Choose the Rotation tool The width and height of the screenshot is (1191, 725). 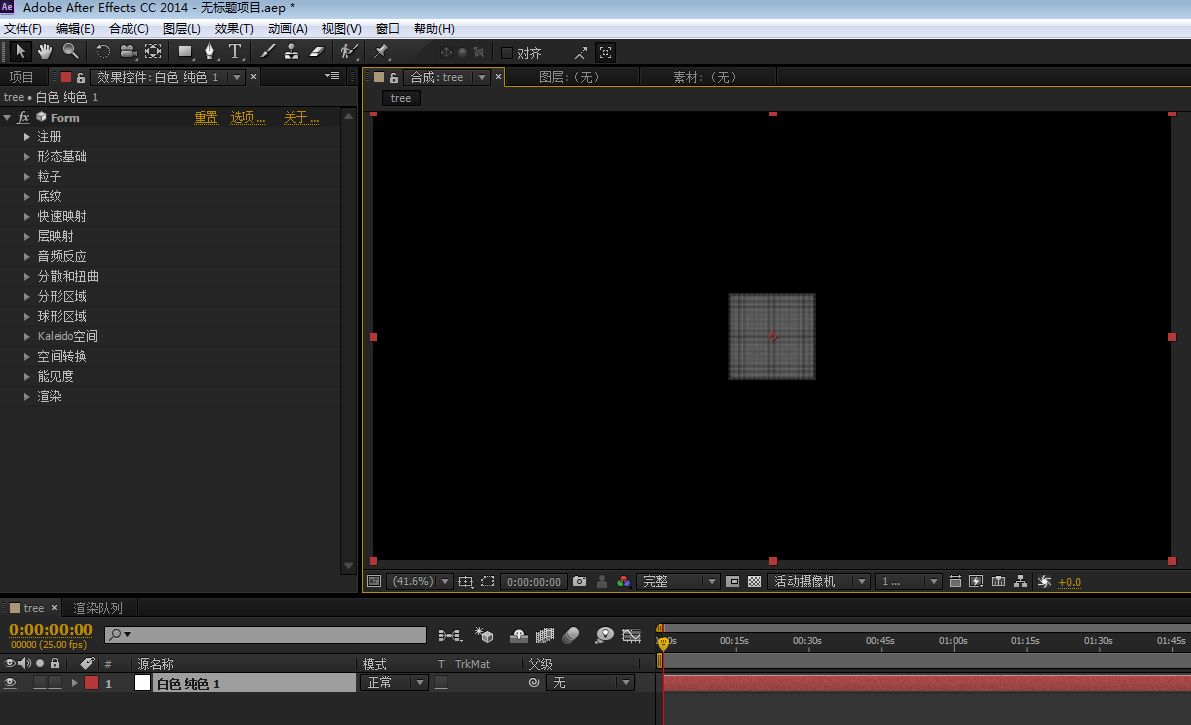tap(102, 51)
